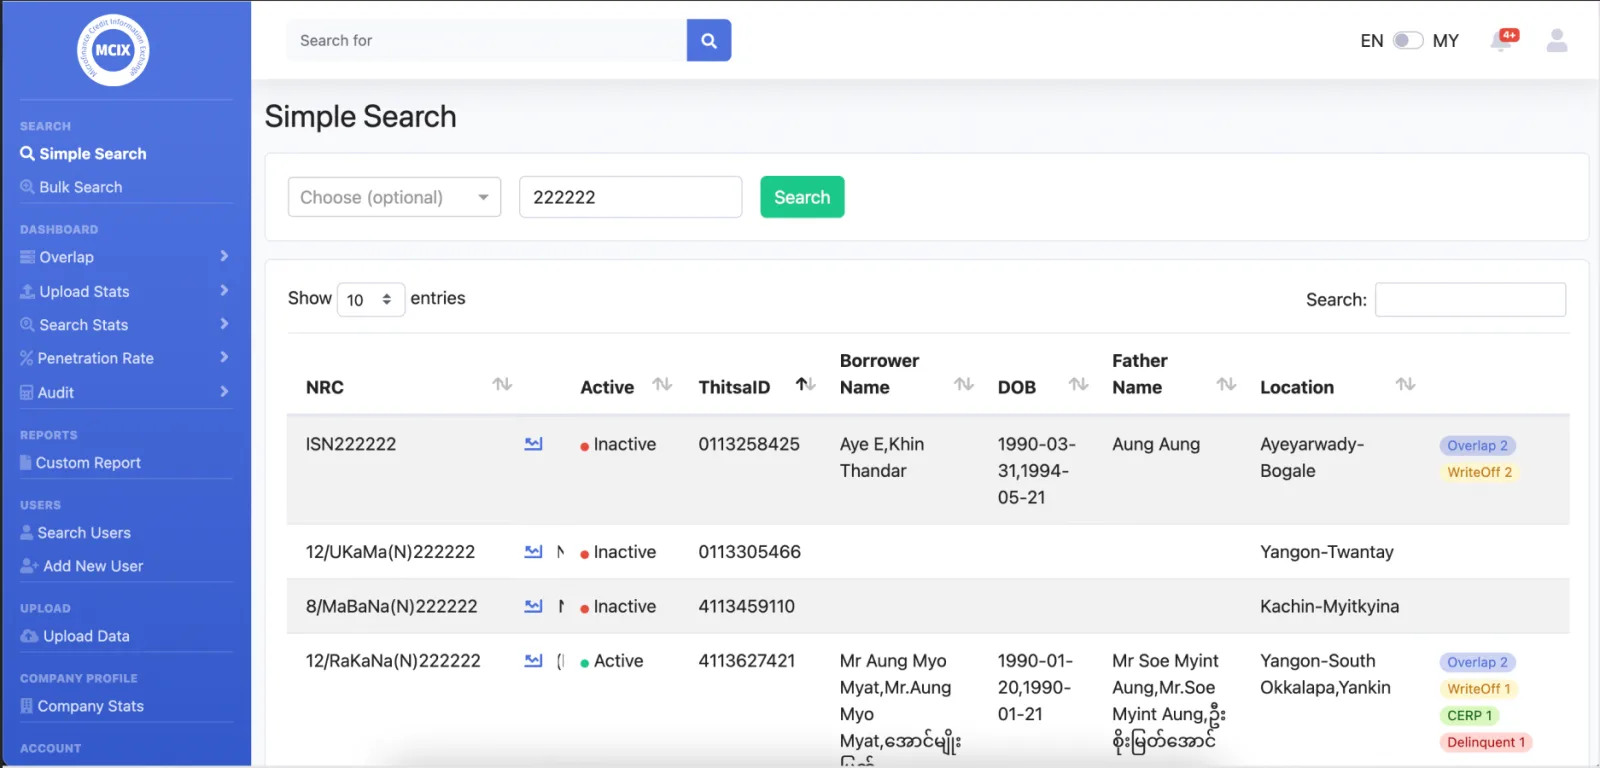Screen dimensions: 1600x768
Task: Click Yangon-Twantay location cell
Action: click(1327, 552)
